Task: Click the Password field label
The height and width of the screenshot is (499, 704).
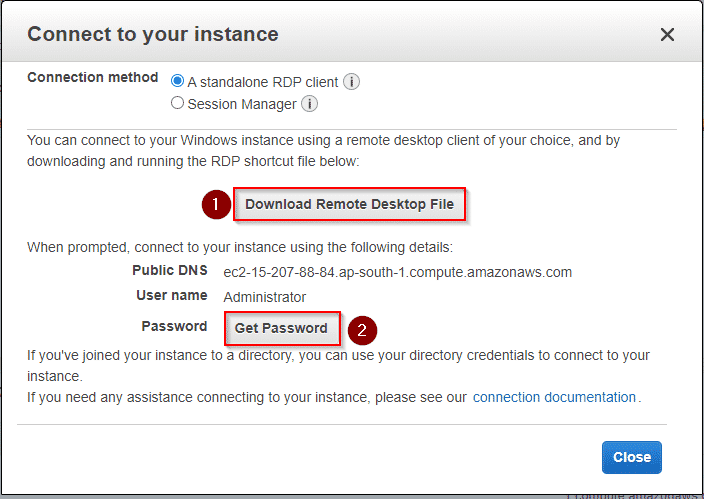Action: coord(174,326)
